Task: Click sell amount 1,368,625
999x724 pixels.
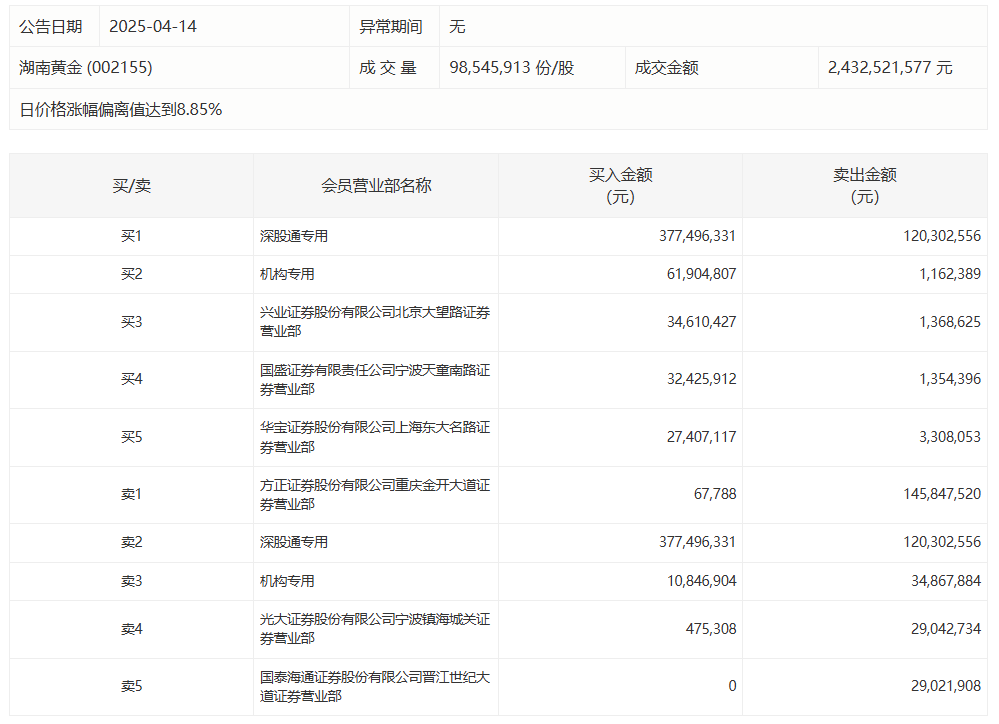Action: [x=950, y=322]
